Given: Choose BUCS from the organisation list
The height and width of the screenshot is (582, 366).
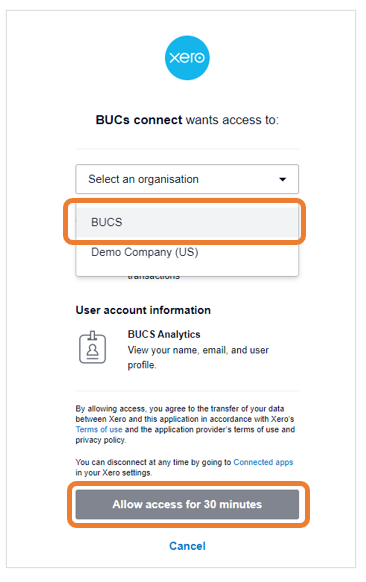Looking at the screenshot, I should (x=187, y=222).
